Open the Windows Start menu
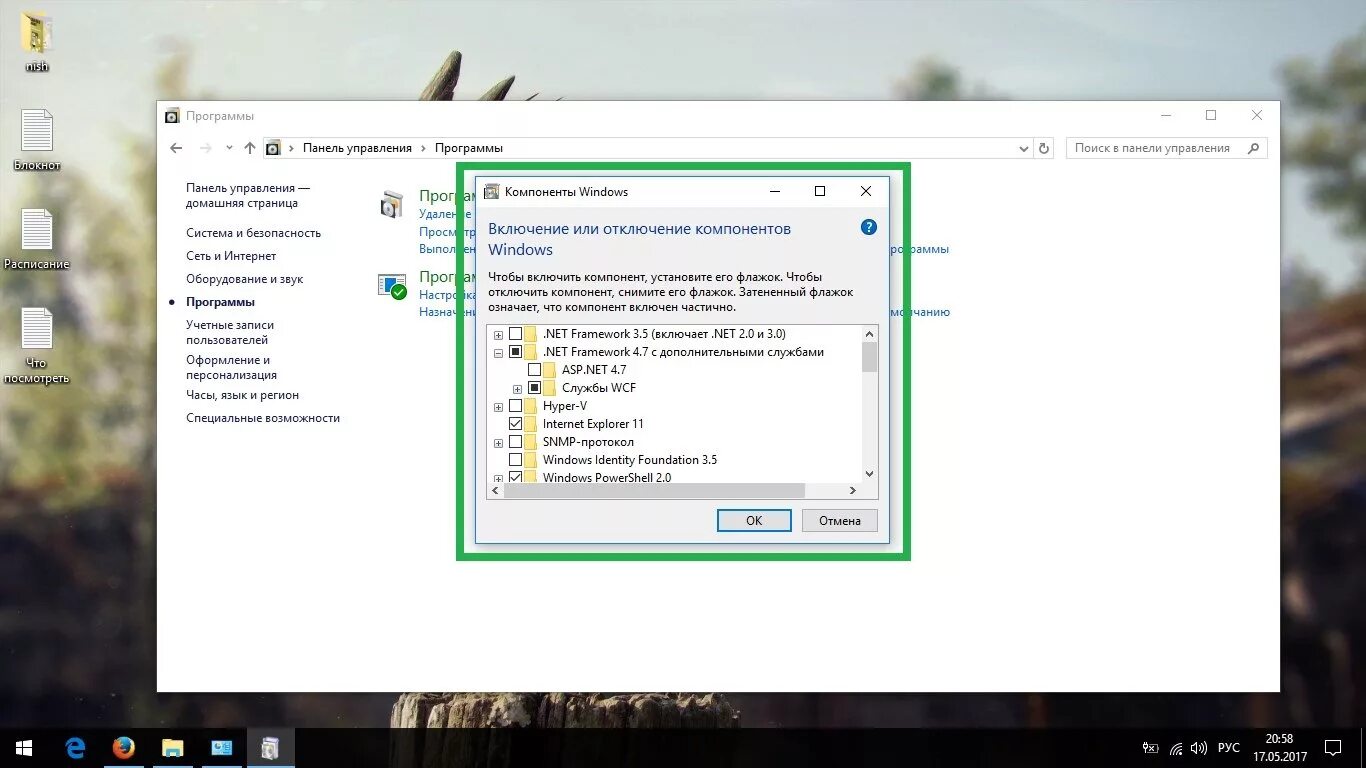Image resolution: width=1366 pixels, height=768 pixels. click(x=24, y=748)
